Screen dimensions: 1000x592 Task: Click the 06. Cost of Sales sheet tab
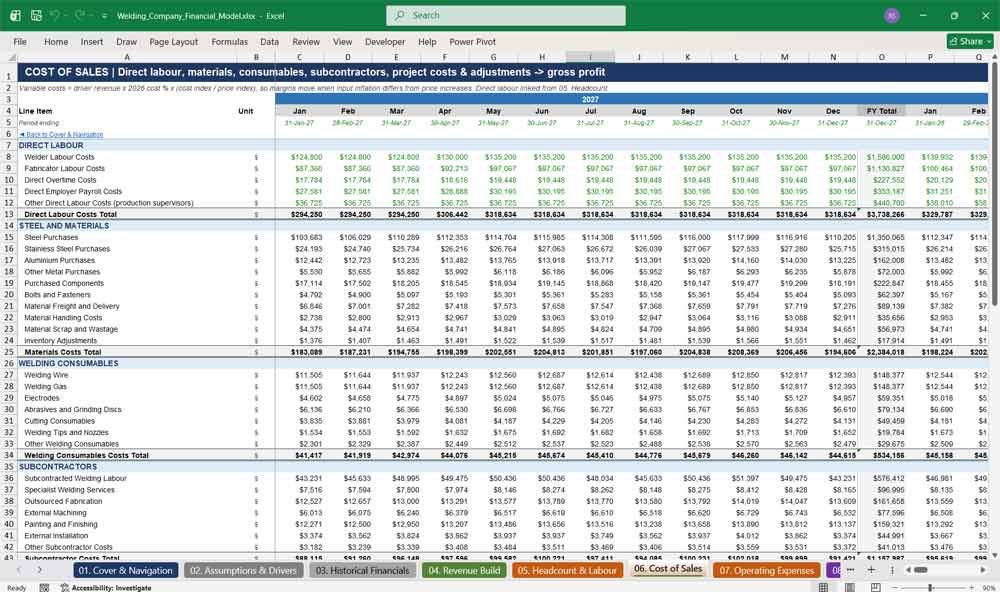pos(668,569)
